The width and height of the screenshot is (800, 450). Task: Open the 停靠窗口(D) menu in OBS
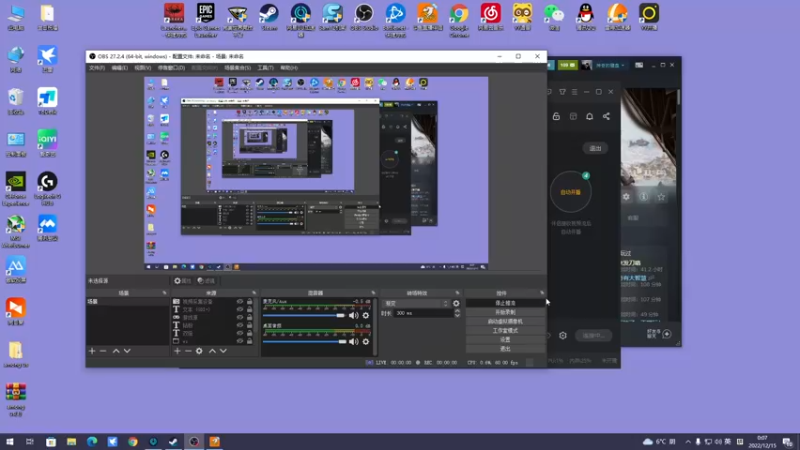coord(171,68)
